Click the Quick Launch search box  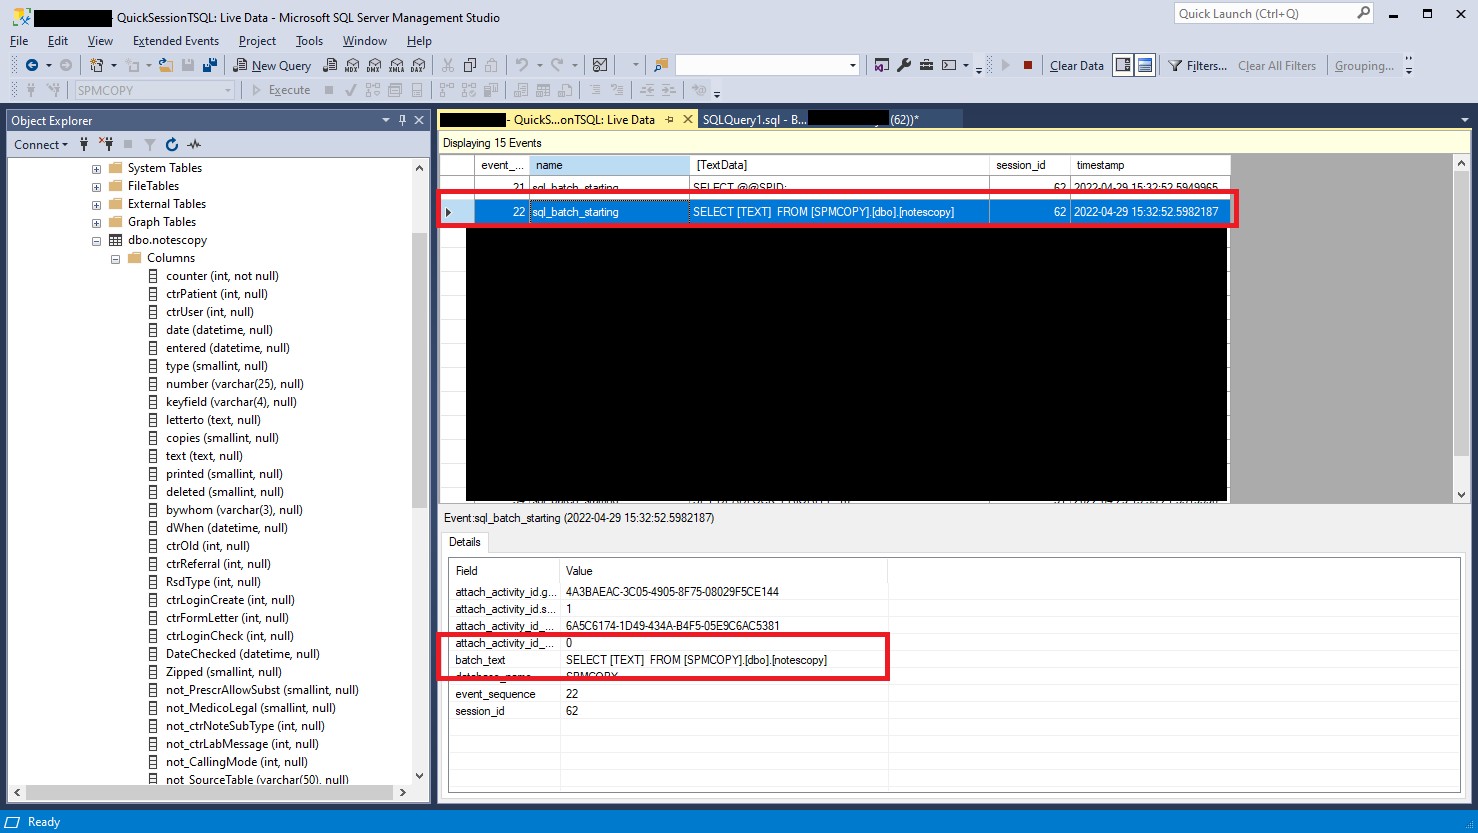tap(1265, 14)
